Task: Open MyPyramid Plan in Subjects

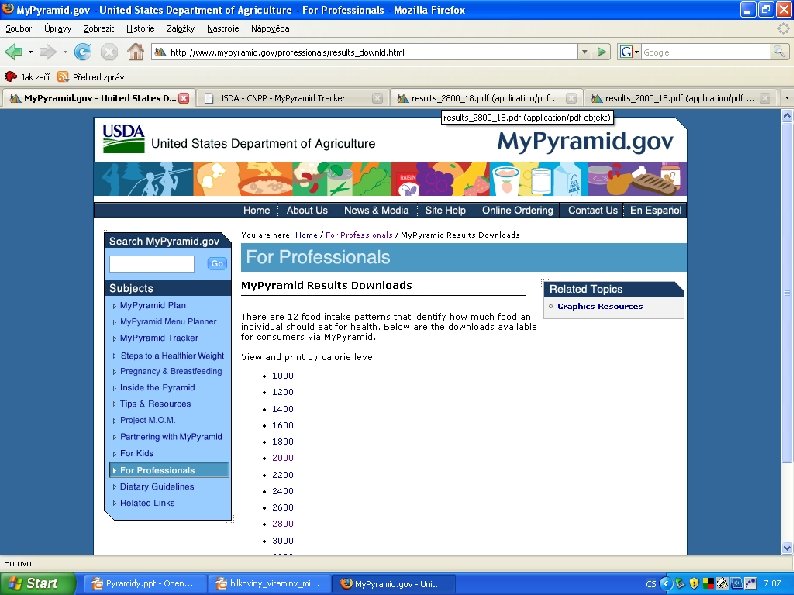Action: click(152, 305)
